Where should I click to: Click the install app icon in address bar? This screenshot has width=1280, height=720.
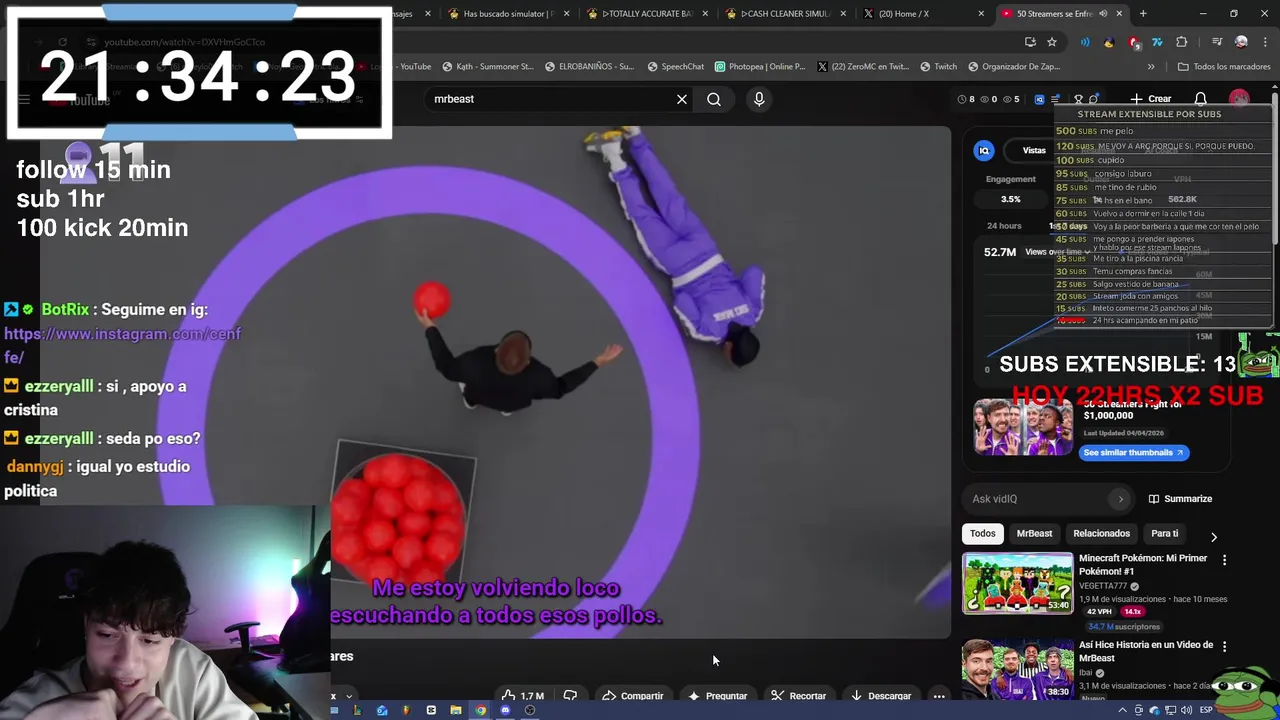1030,42
